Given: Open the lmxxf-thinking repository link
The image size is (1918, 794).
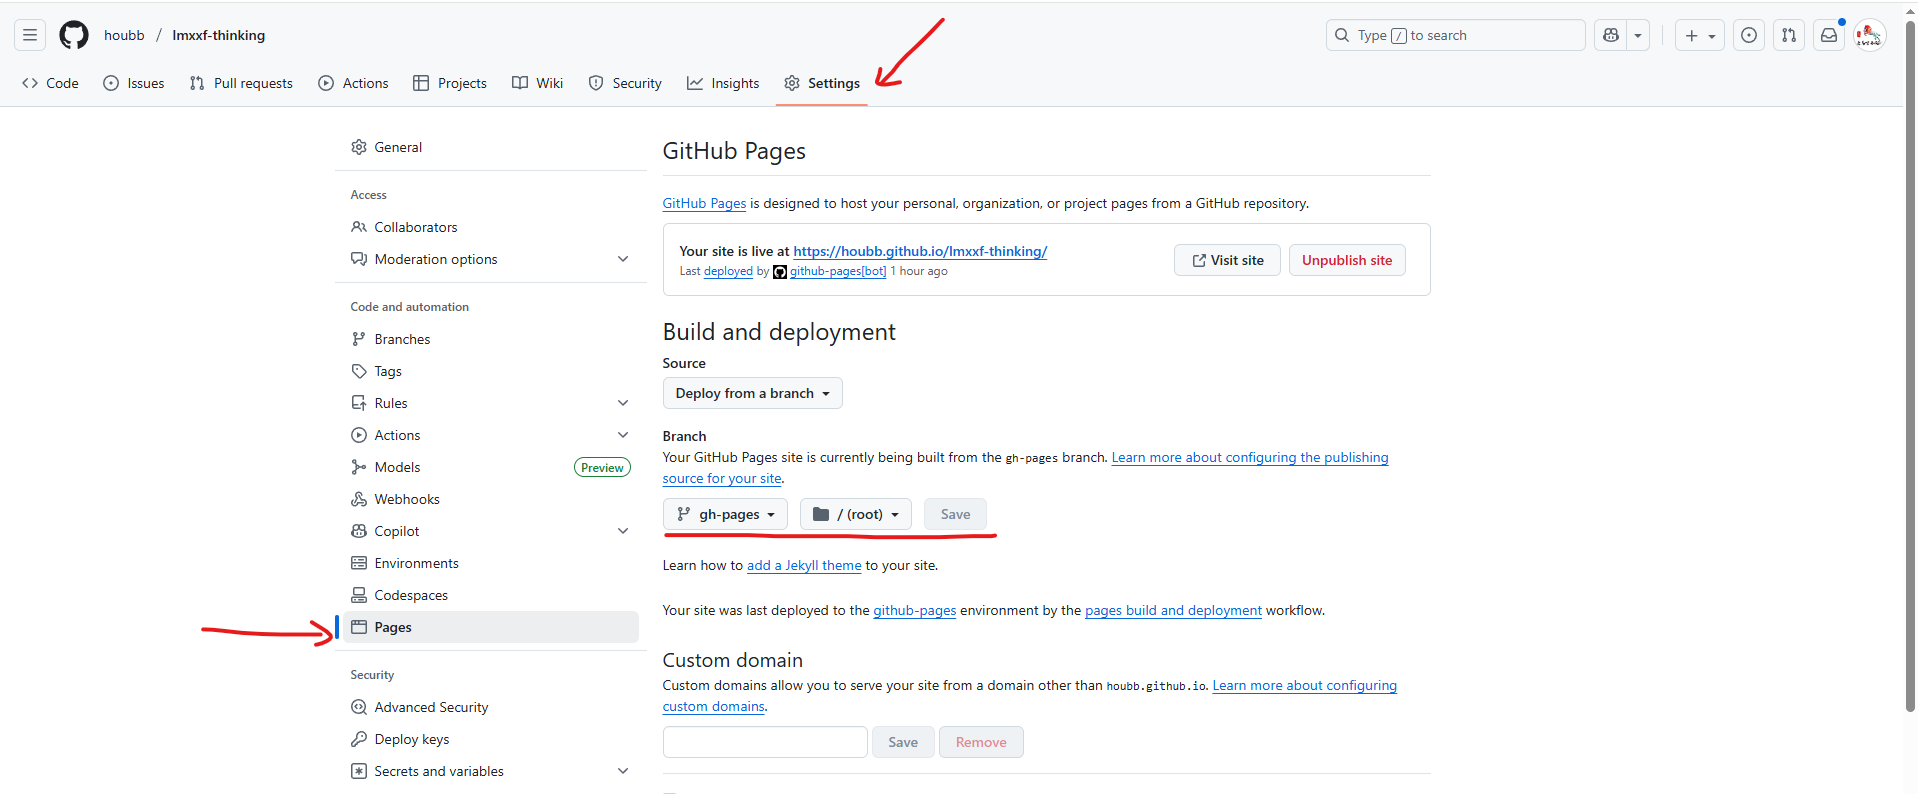Looking at the screenshot, I should 219,35.
